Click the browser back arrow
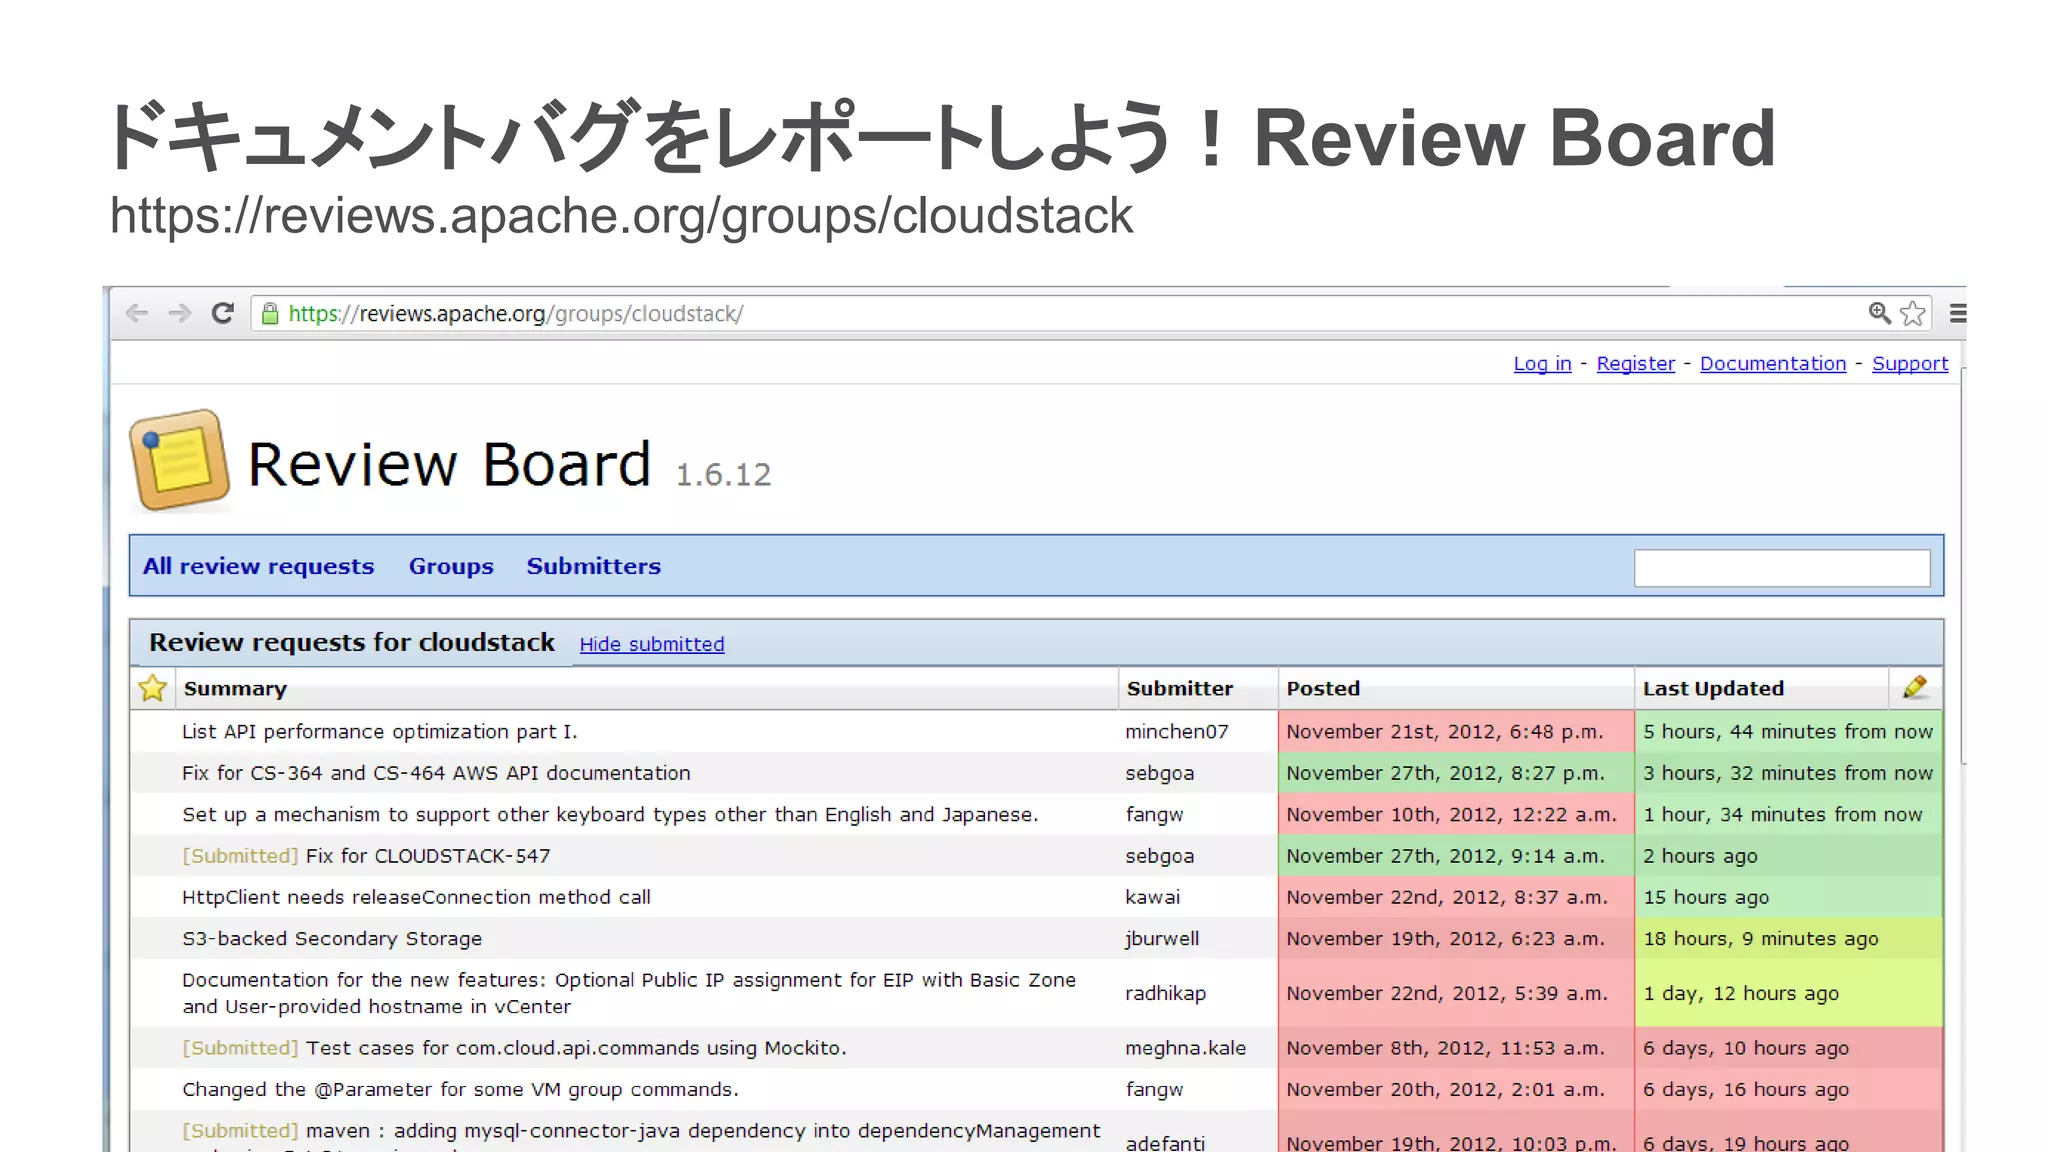 pyautogui.click(x=137, y=314)
